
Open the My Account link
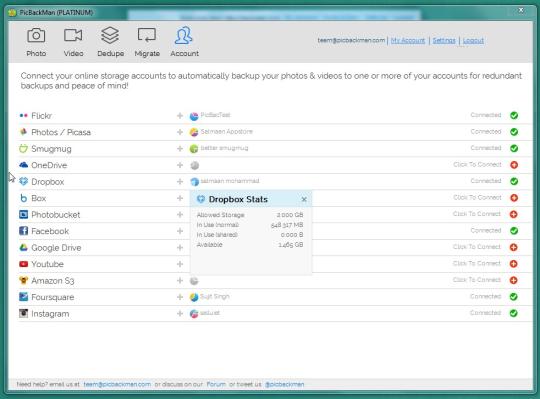pyautogui.click(x=408, y=41)
